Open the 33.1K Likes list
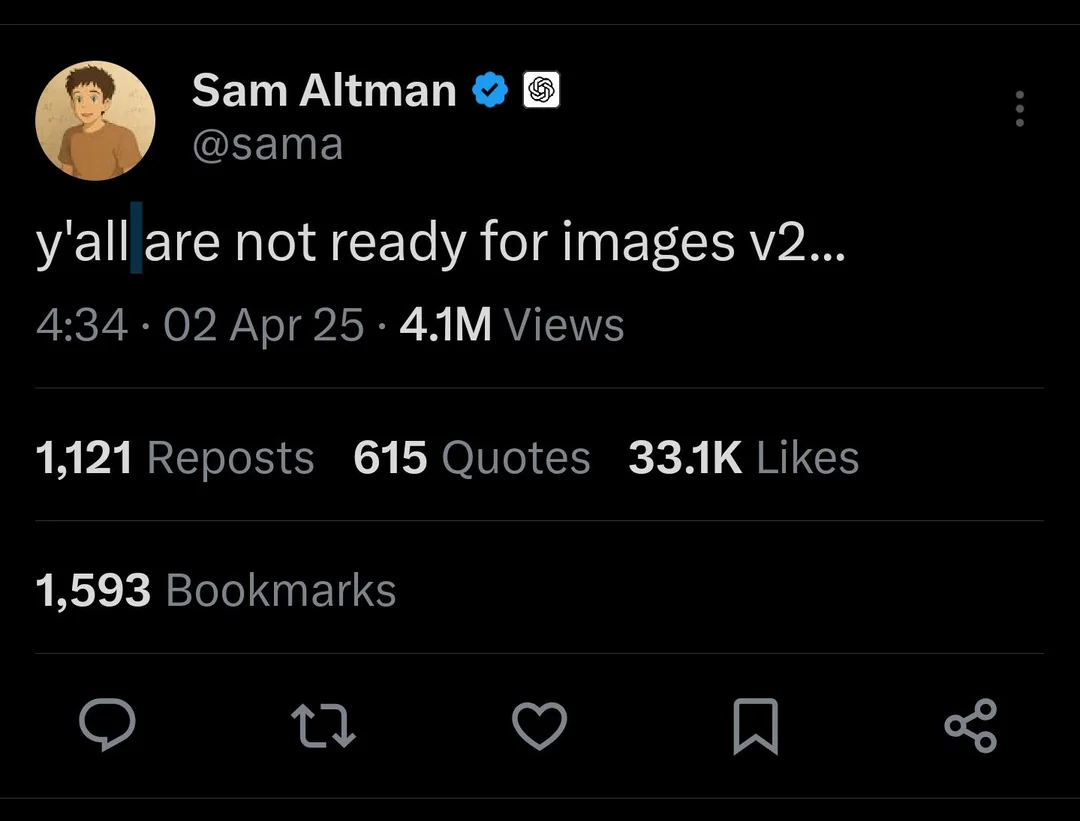Image resolution: width=1080 pixels, height=821 pixels. coord(743,458)
